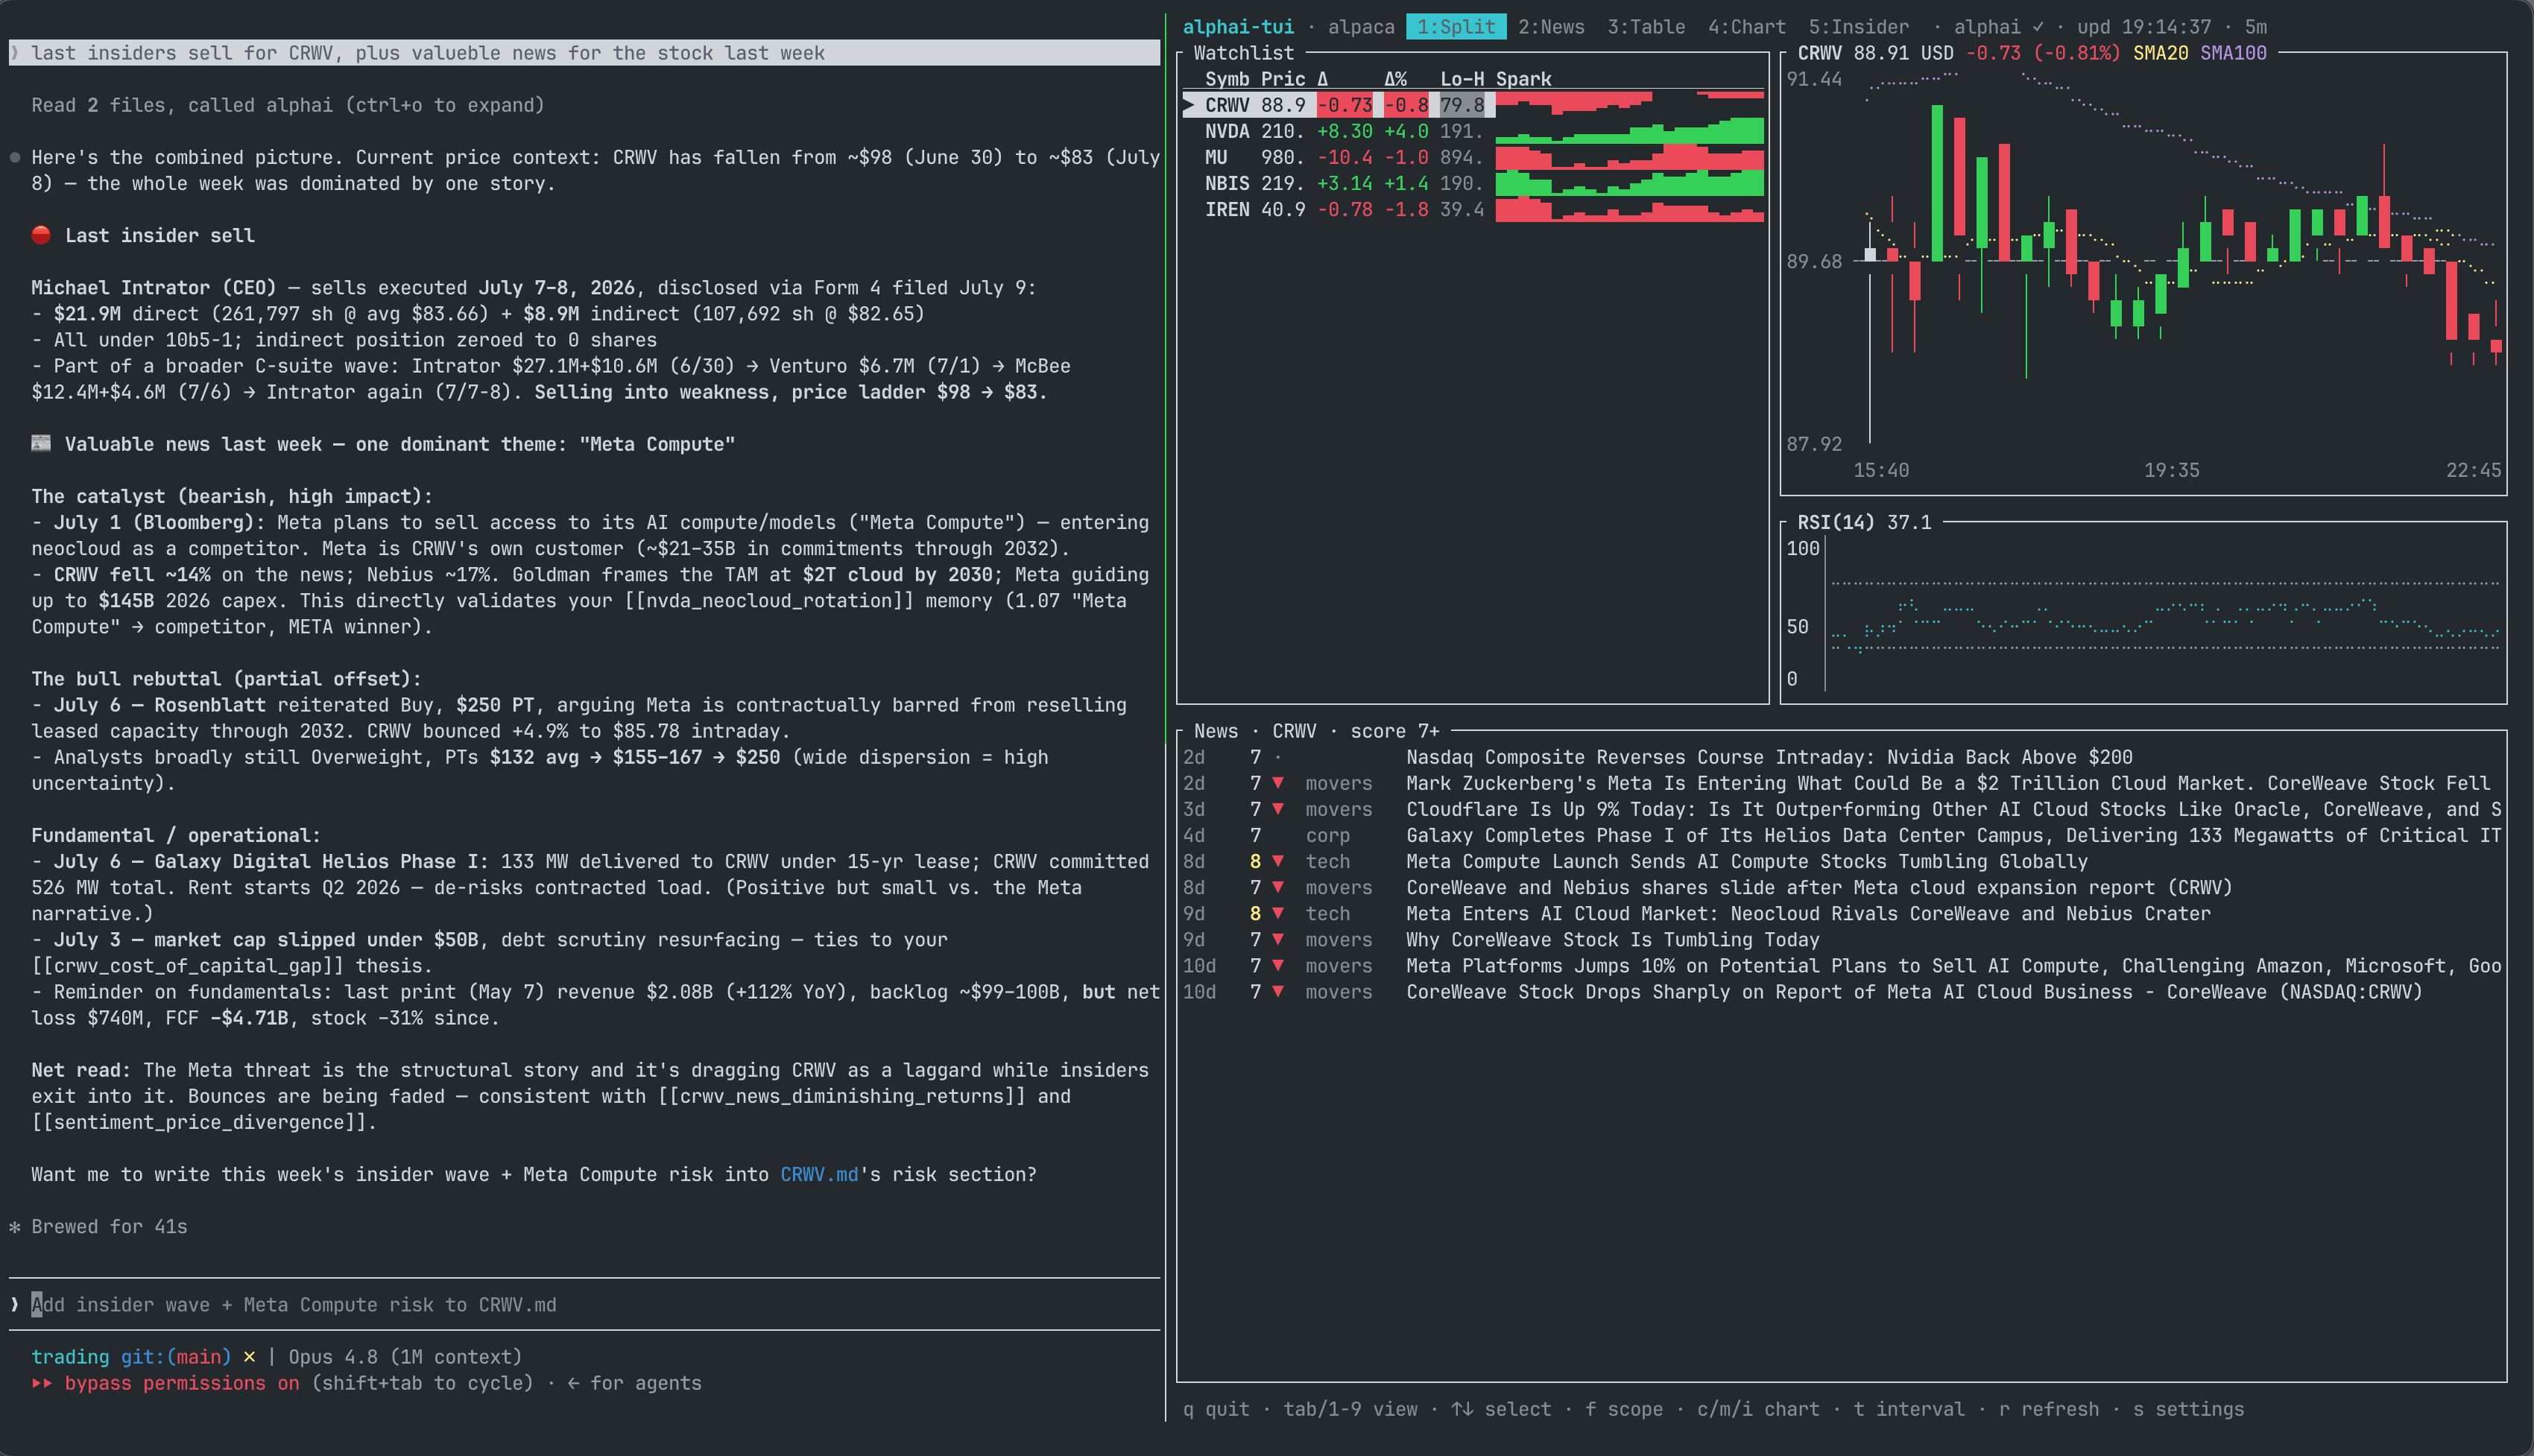
Task: Open the CRWV.md file link
Action: (819, 1174)
